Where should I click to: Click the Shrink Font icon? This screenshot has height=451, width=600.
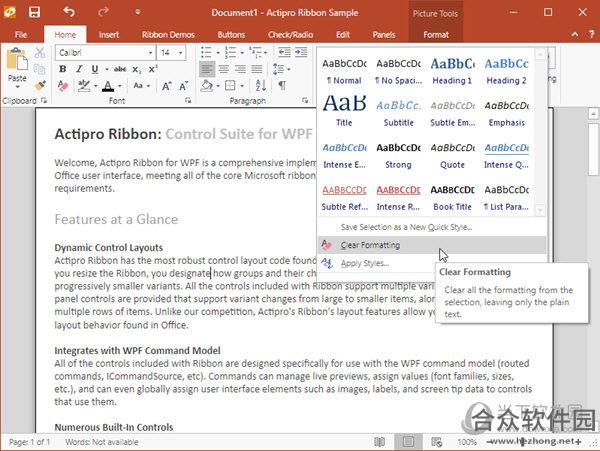pyautogui.click(x=184, y=86)
